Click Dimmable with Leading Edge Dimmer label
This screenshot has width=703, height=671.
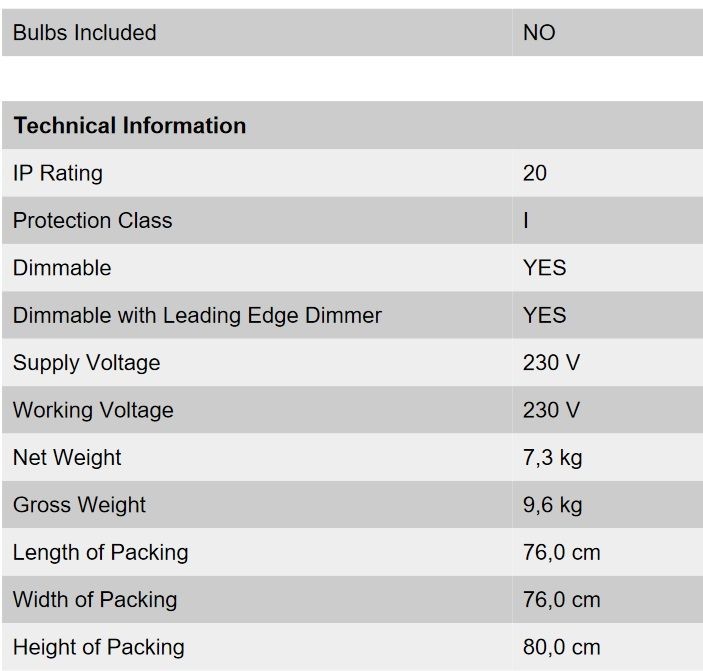197,316
